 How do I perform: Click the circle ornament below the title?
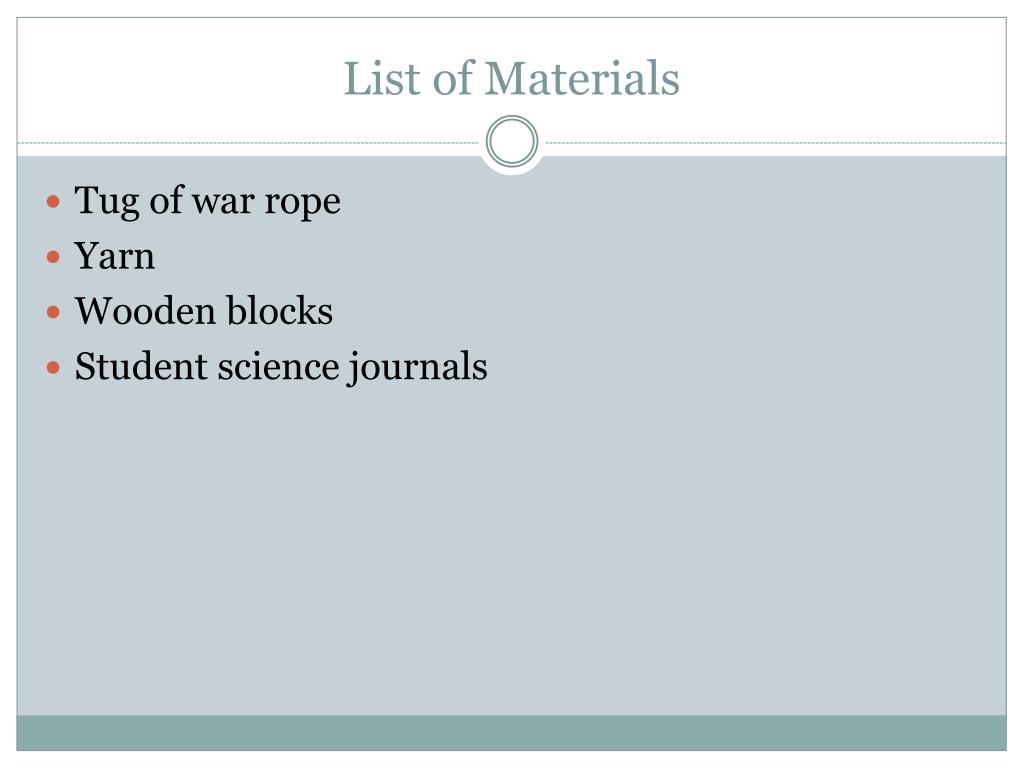512,141
